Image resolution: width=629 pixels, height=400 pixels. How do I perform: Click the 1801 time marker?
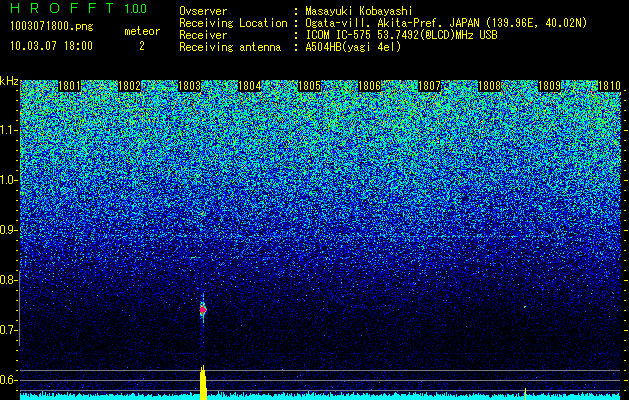click(x=69, y=86)
